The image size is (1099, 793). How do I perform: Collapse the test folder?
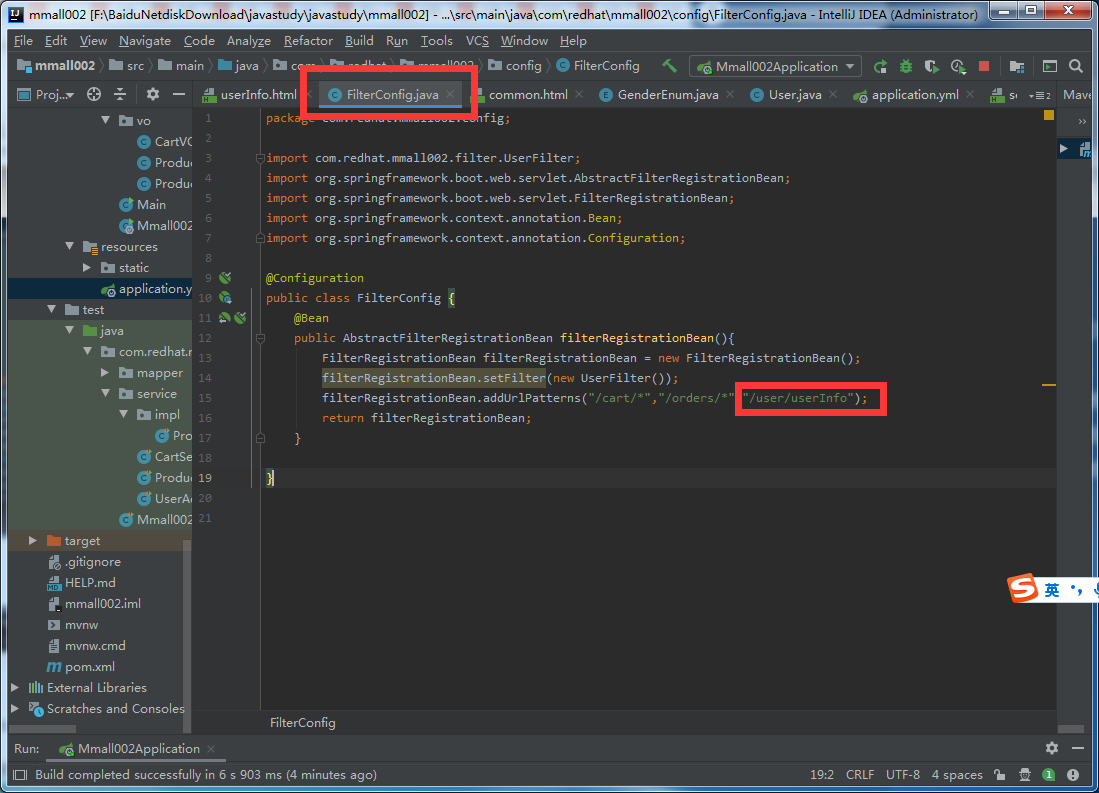51,309
